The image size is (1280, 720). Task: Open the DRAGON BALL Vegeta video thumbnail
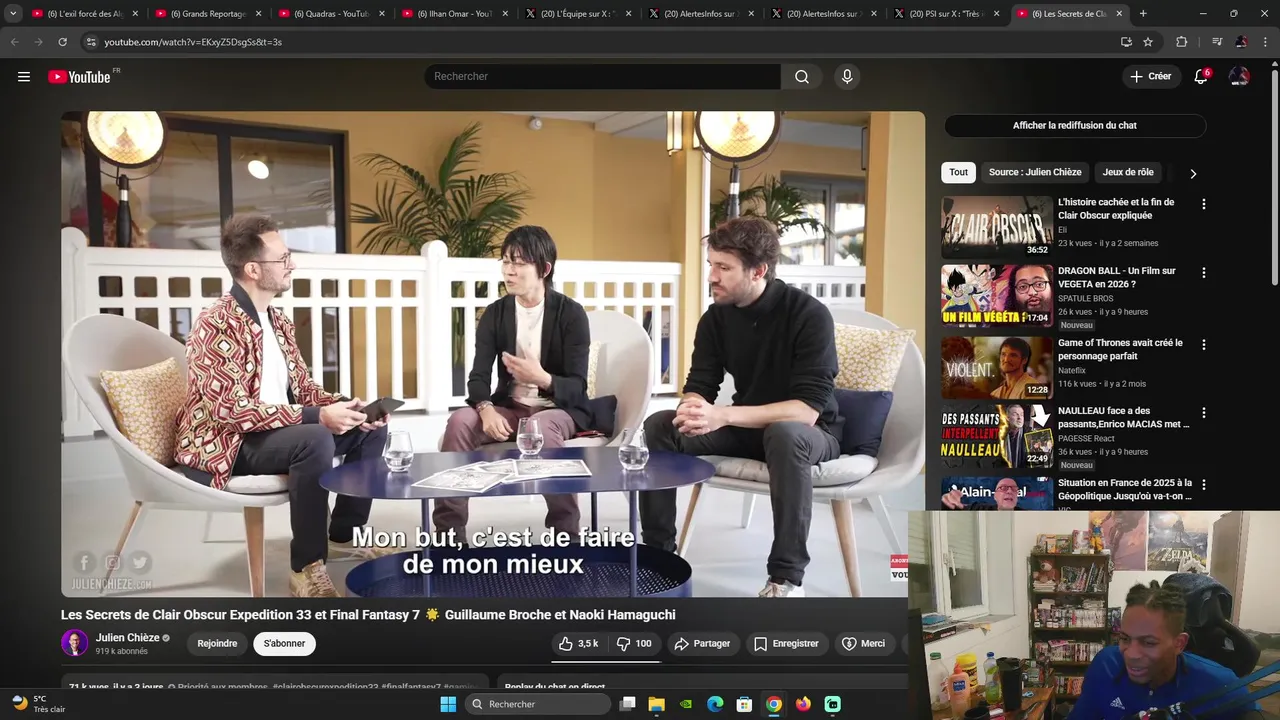996,296
